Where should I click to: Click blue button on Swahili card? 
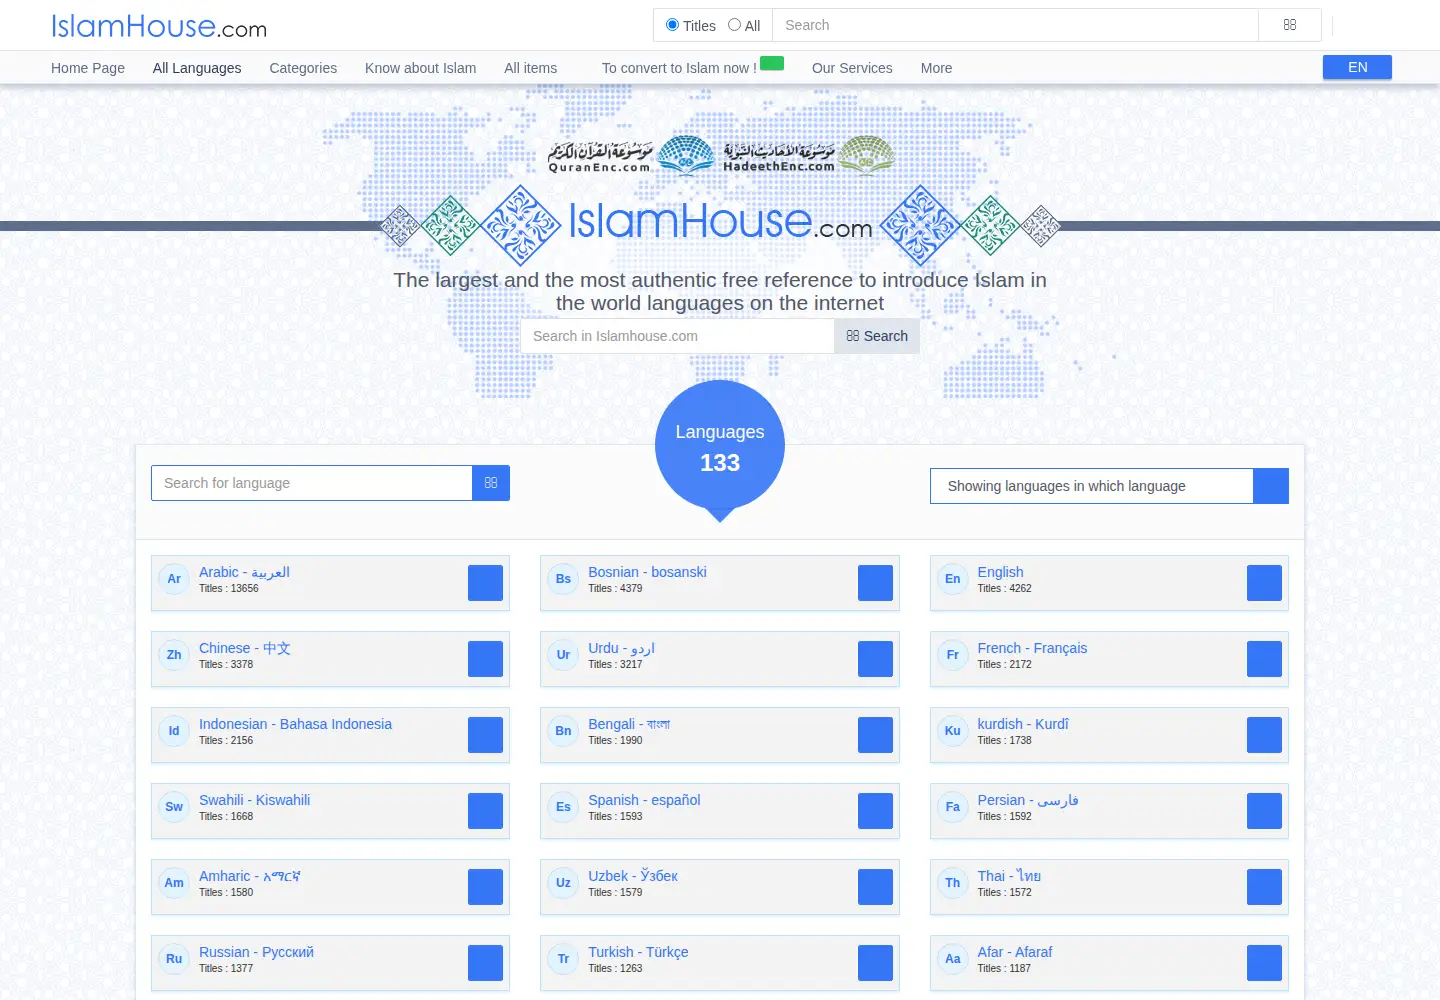click(x=485, y=811)
